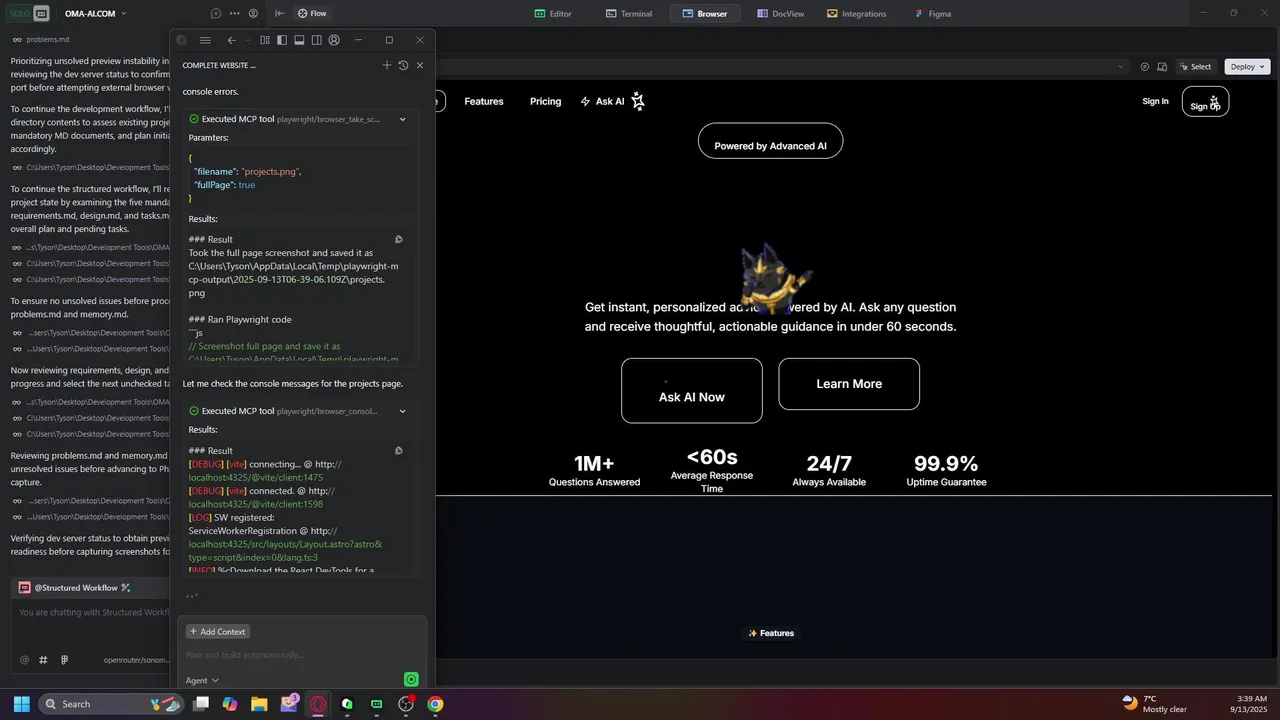Switch to the Figma tab
The height and width of the screenshot is (720, 1280).
[x=932, y=13]
